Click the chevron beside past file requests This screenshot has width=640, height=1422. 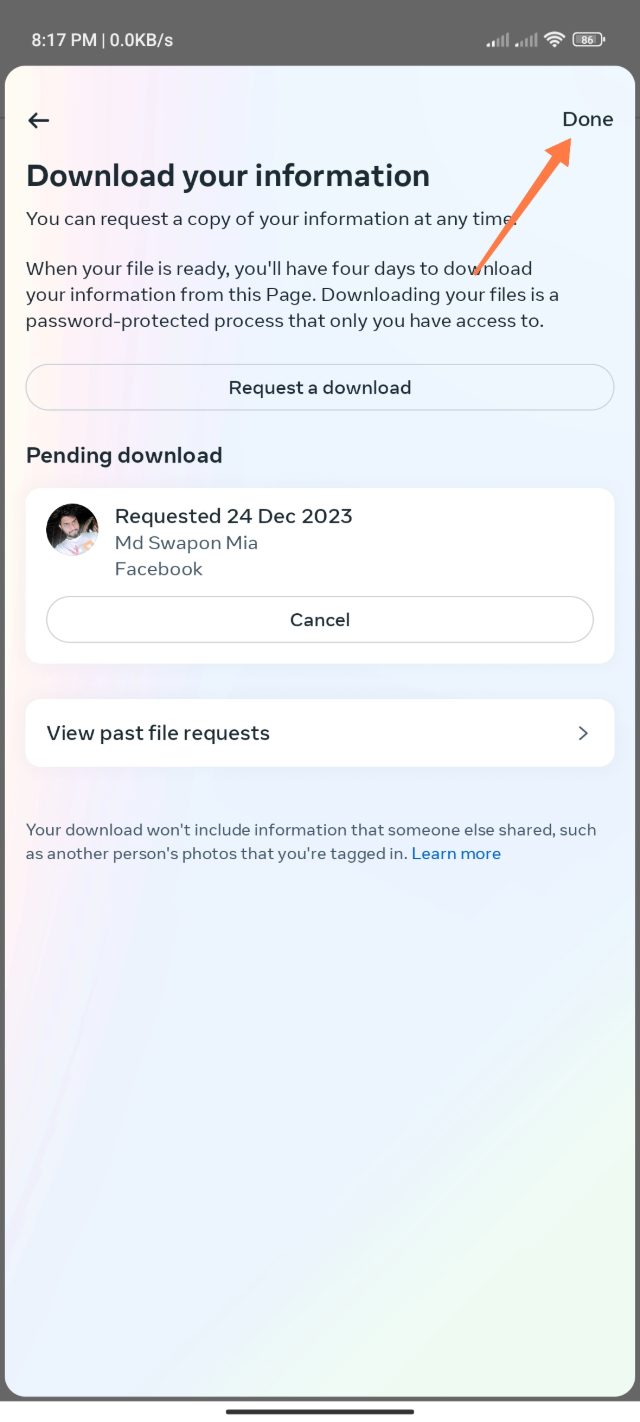click(x=583, y=733)
